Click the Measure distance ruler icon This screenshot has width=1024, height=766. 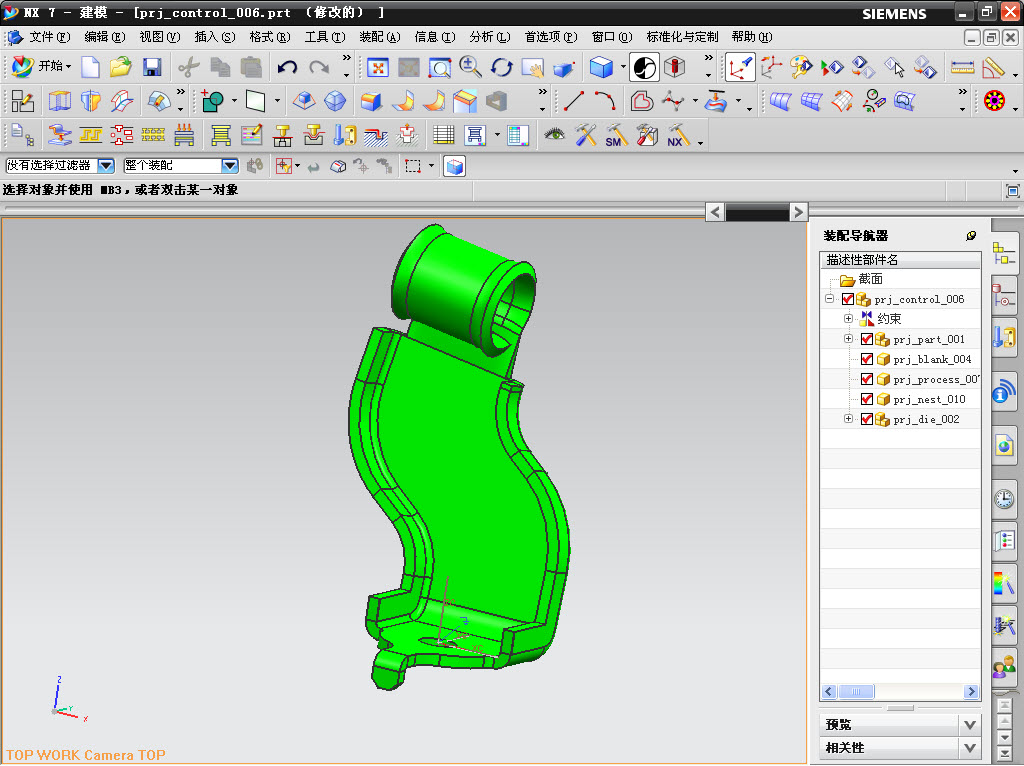click(x=962, y=67)
